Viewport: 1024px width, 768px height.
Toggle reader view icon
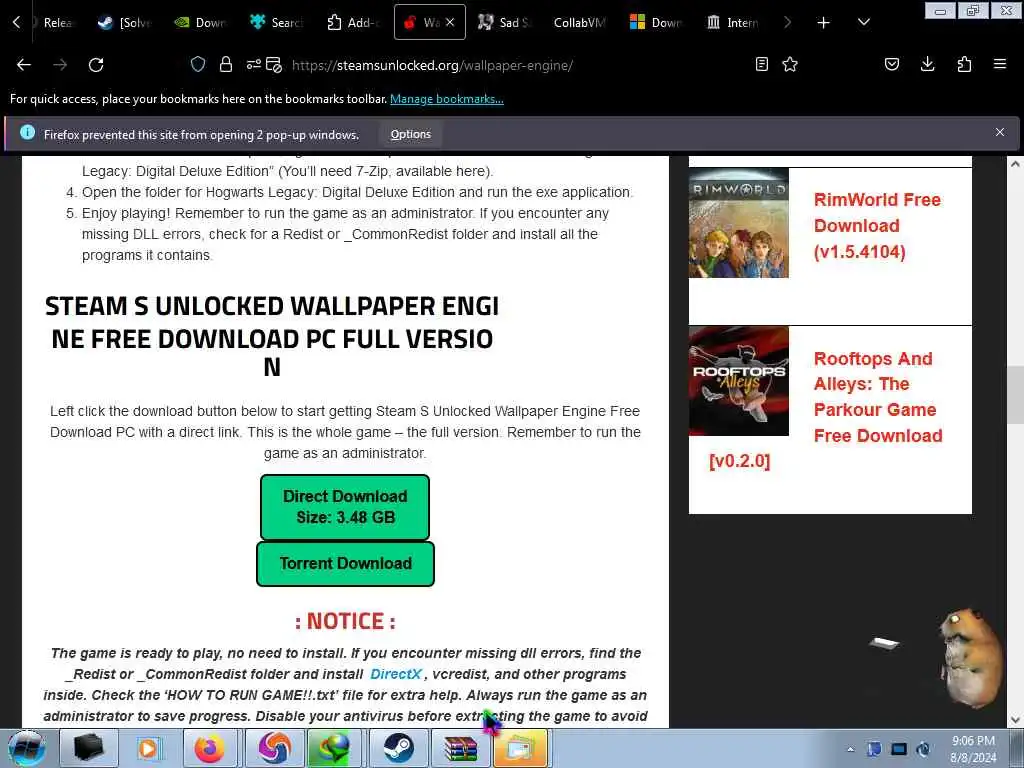pos(761,64)
